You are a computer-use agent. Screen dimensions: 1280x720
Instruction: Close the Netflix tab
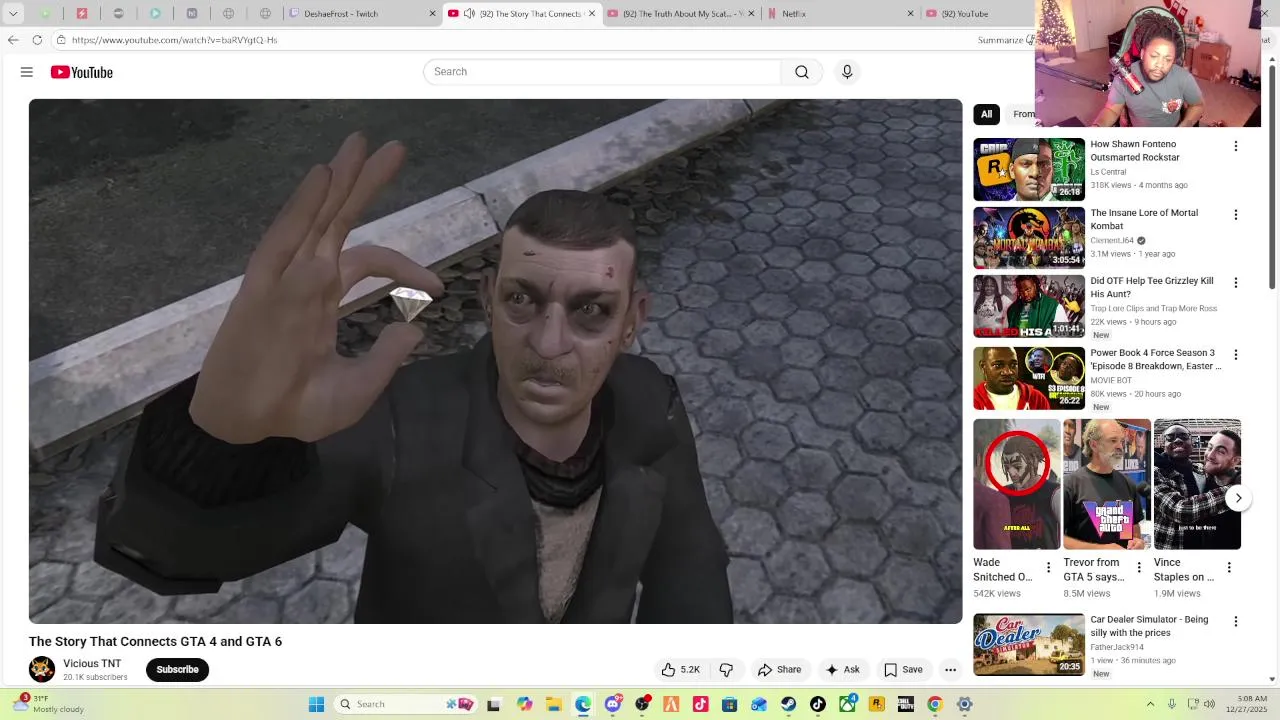[x=910, y=14]
